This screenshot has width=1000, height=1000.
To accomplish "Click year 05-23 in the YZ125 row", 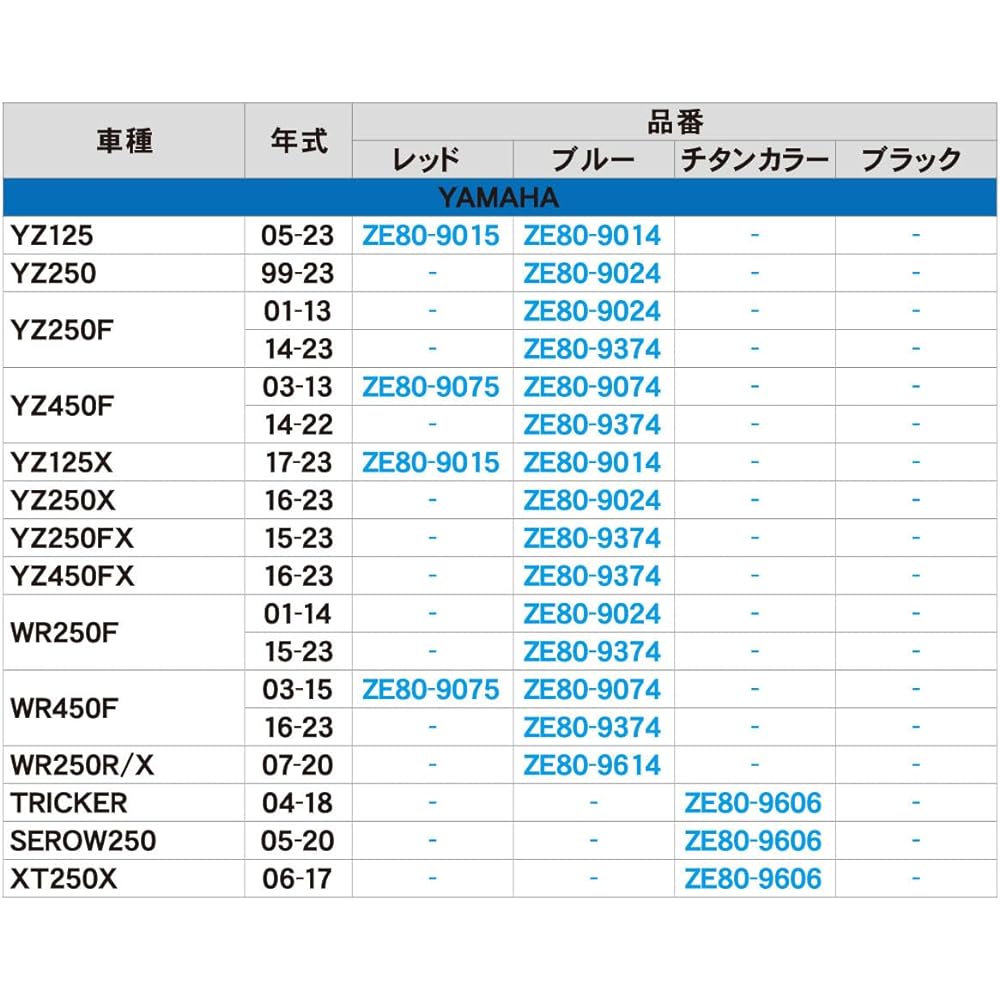I will pyautogui.click(x=298, y=236).
